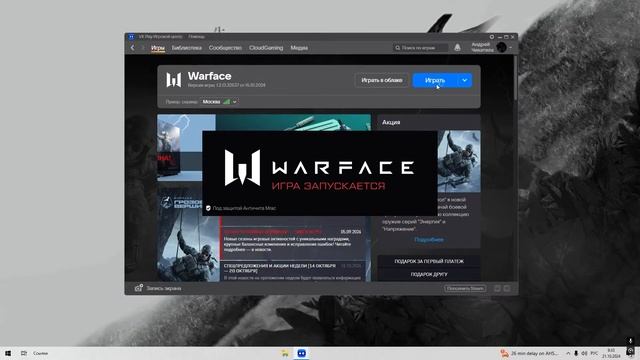Click the game search field
This screenshot has height=360, width=640.
[x=420, y=48]
